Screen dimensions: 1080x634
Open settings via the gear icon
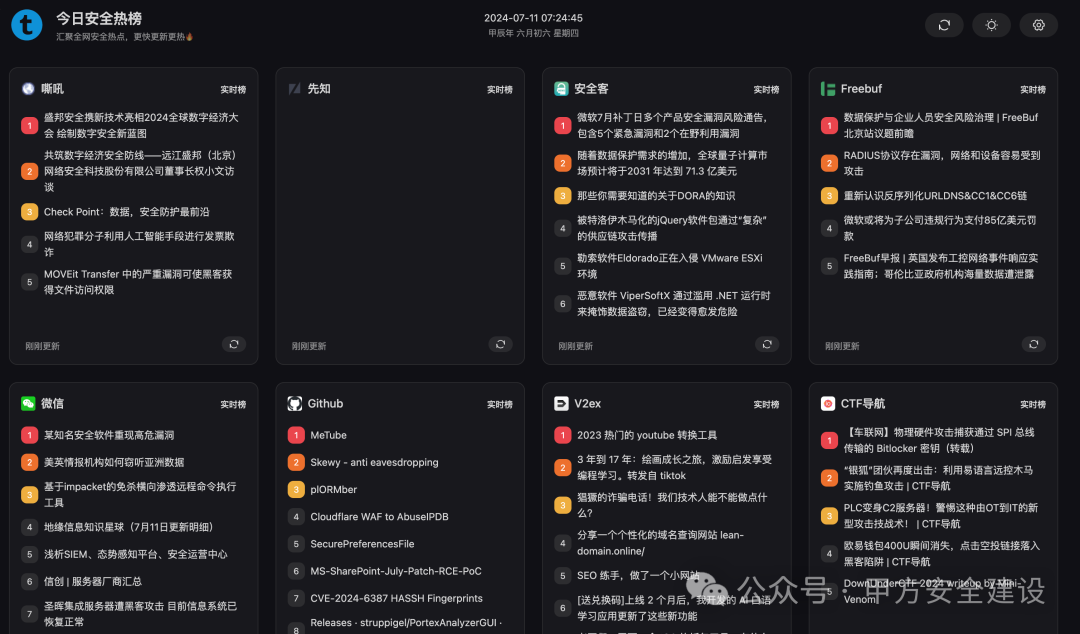point(1039,25)
